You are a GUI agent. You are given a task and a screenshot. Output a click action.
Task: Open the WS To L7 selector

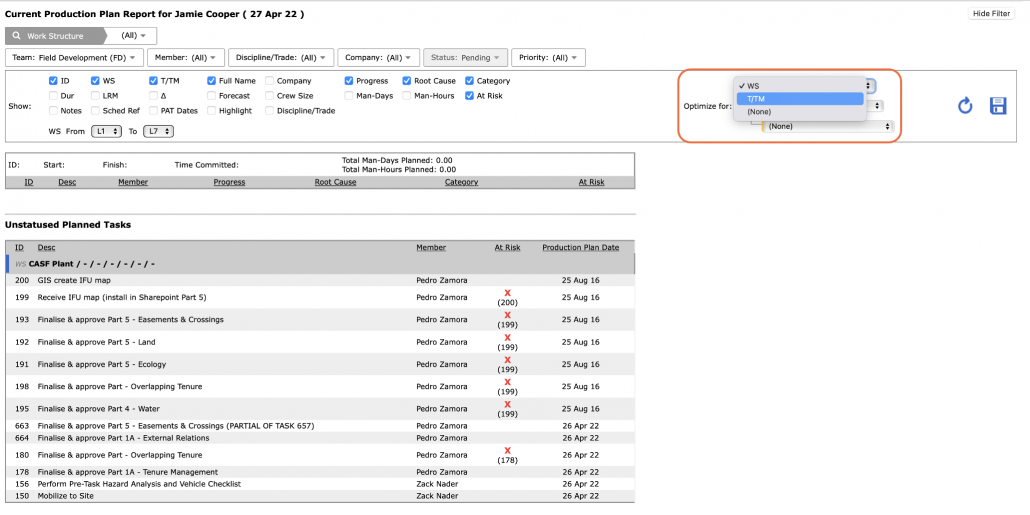coord(158,131)
